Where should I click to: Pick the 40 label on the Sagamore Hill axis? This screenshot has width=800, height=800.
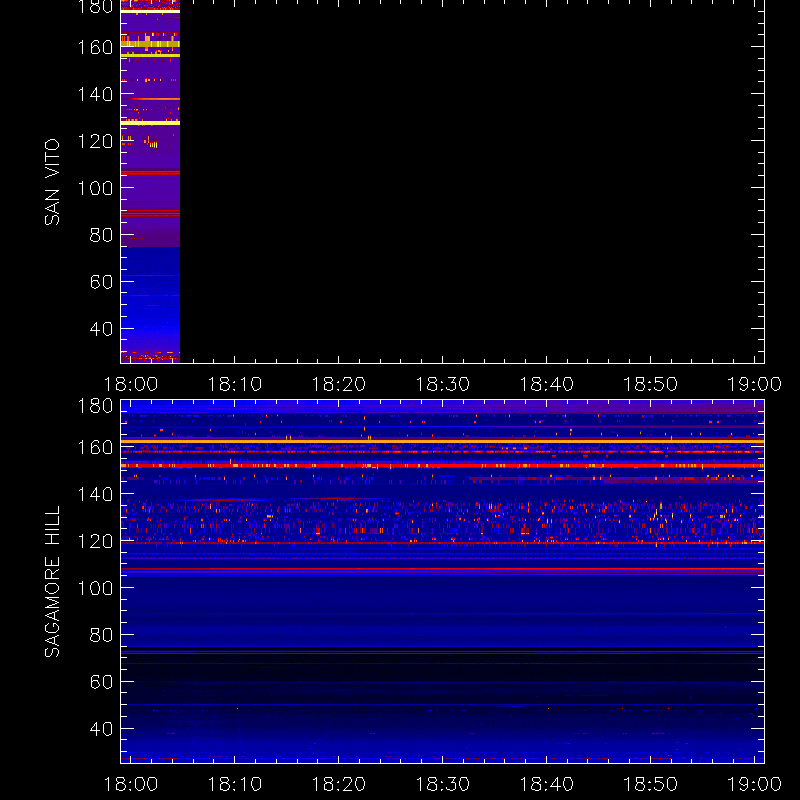(101, 729)
